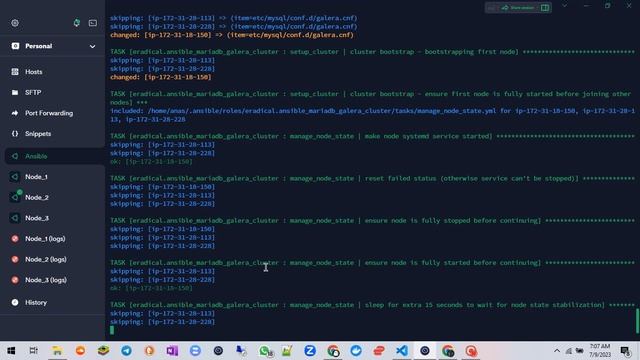Click 'reset failed status' task line
The width and height of the screenshot is (640, 360).
click(x=372, y=178)
